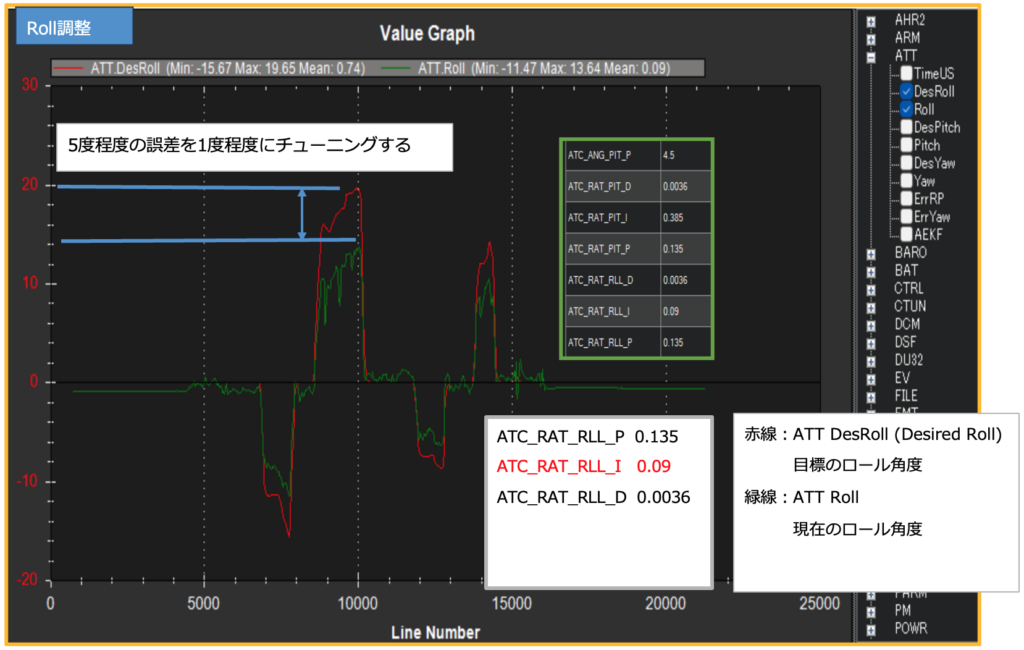Expand the CTUN tree node
The width and height of the screenshot is (1024, 650).
[x=871, y=308]
